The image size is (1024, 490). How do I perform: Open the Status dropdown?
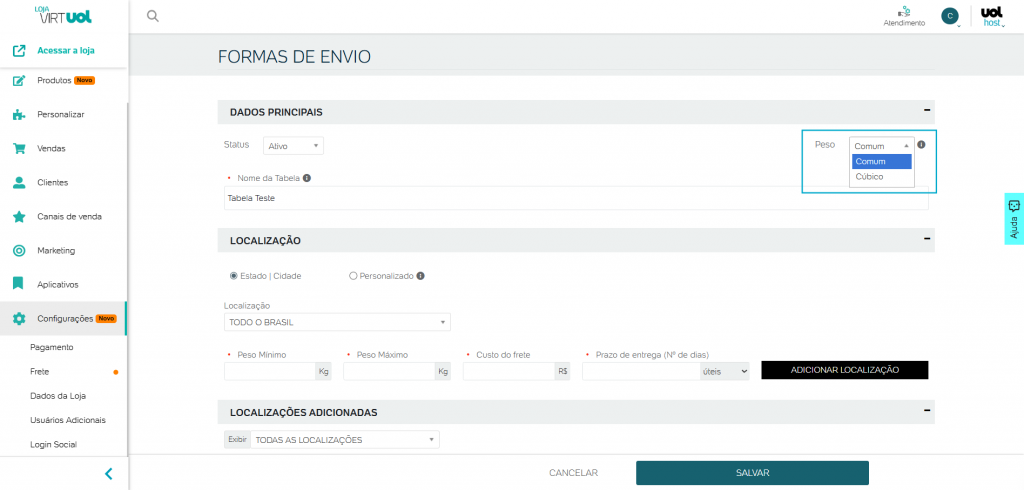point(293,146)
